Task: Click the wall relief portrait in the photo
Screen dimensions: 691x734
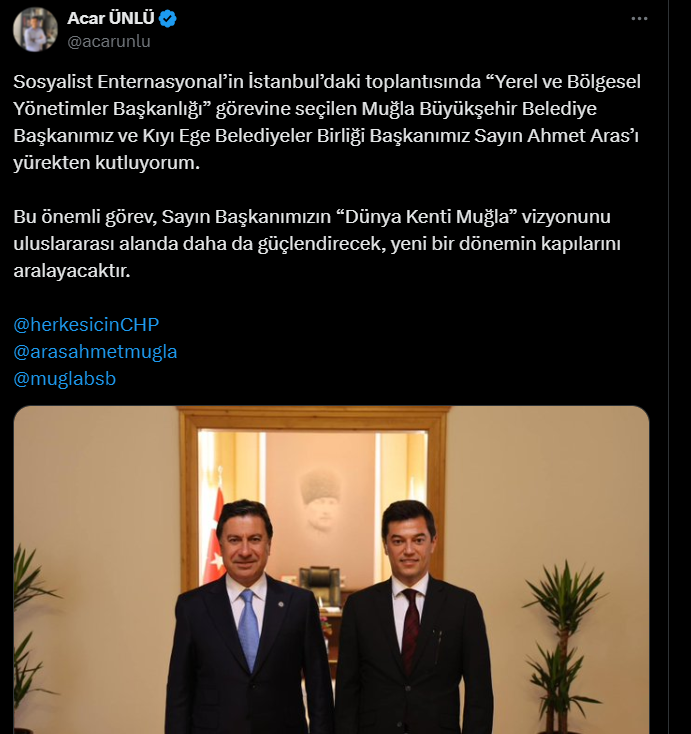Action: 321,502
